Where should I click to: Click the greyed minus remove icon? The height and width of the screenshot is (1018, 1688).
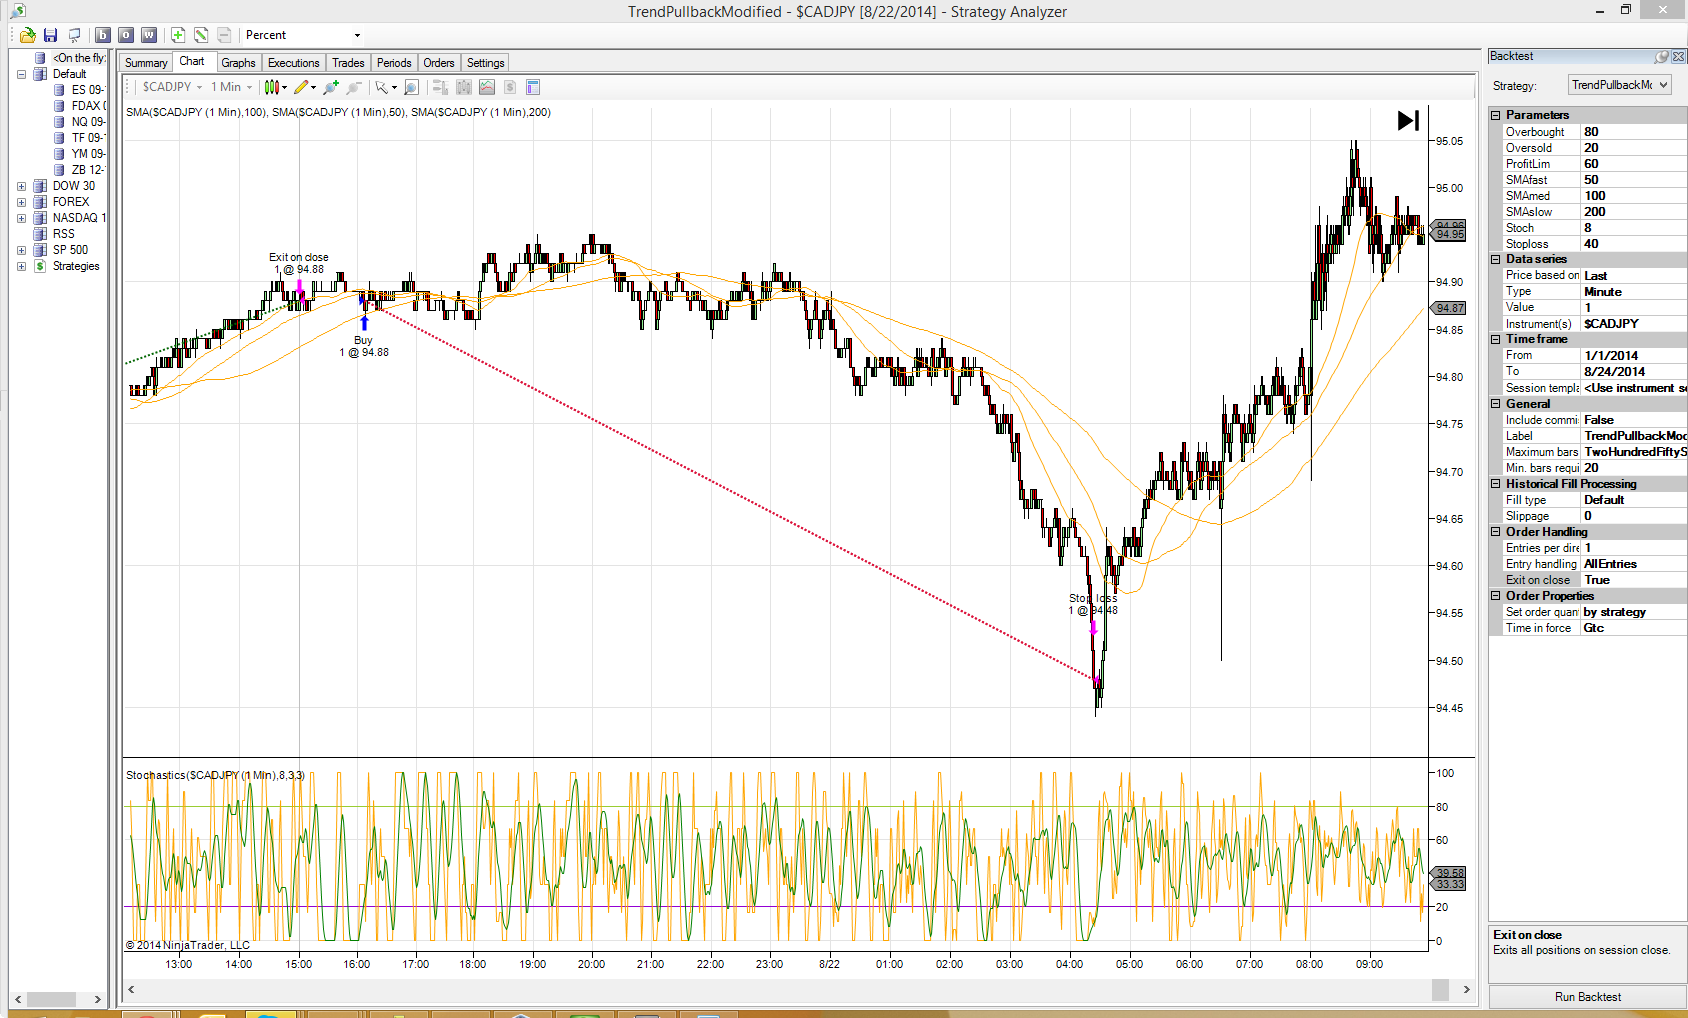224,35
